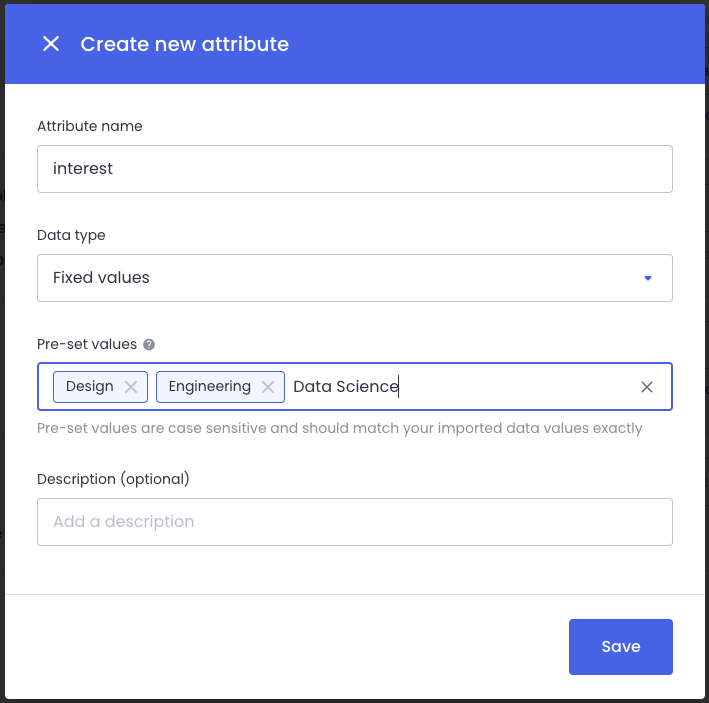Remove the Engineering pre-set value chip

268,387
